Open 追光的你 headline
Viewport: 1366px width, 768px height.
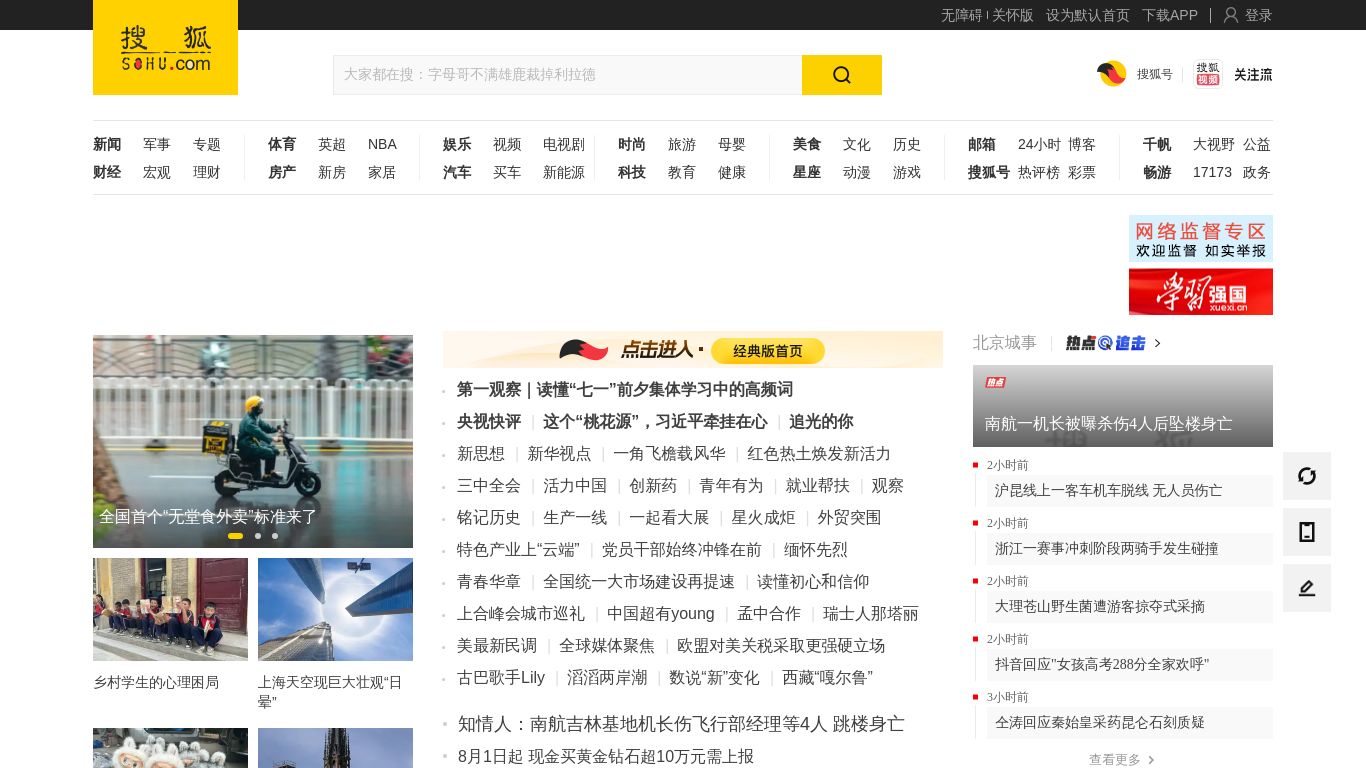pos(821,421)
